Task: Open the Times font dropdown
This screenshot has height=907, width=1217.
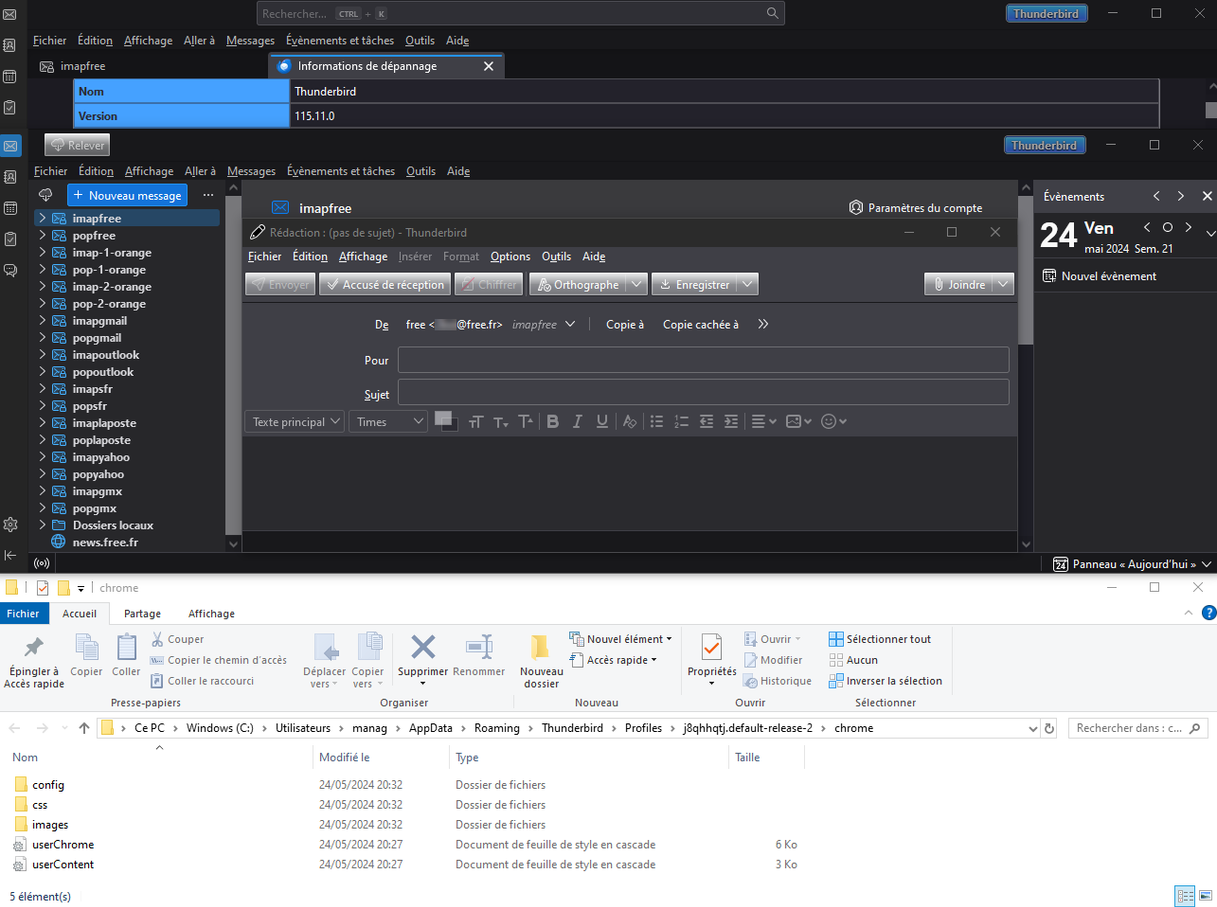Action: [x=388, y=422]
